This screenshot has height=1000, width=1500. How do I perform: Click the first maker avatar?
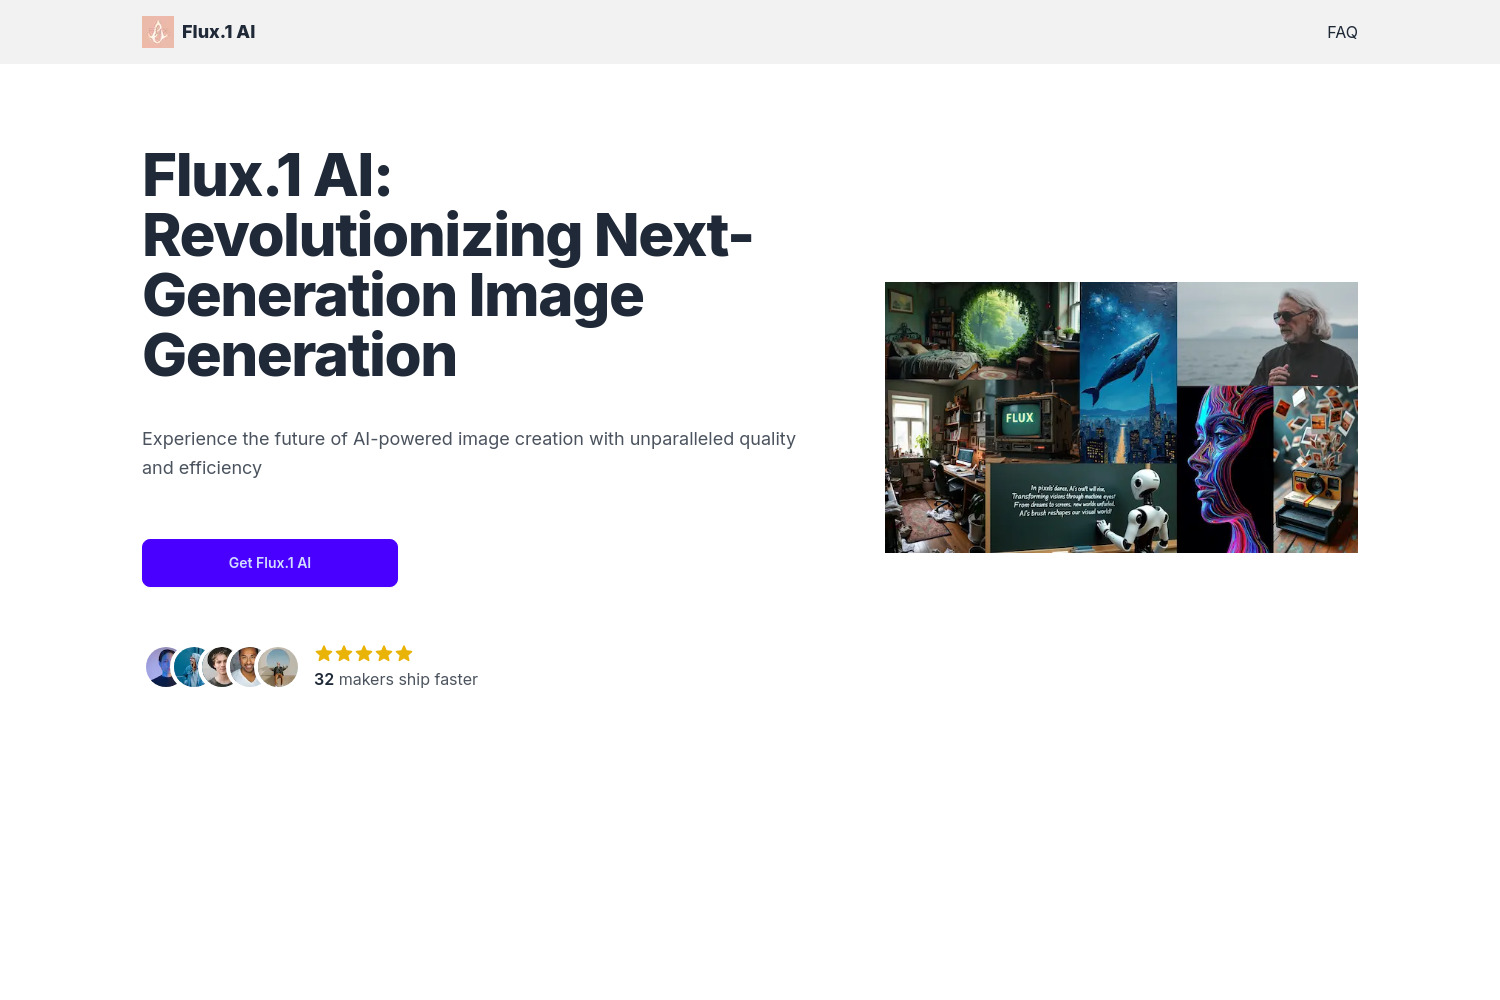(164, 667)
